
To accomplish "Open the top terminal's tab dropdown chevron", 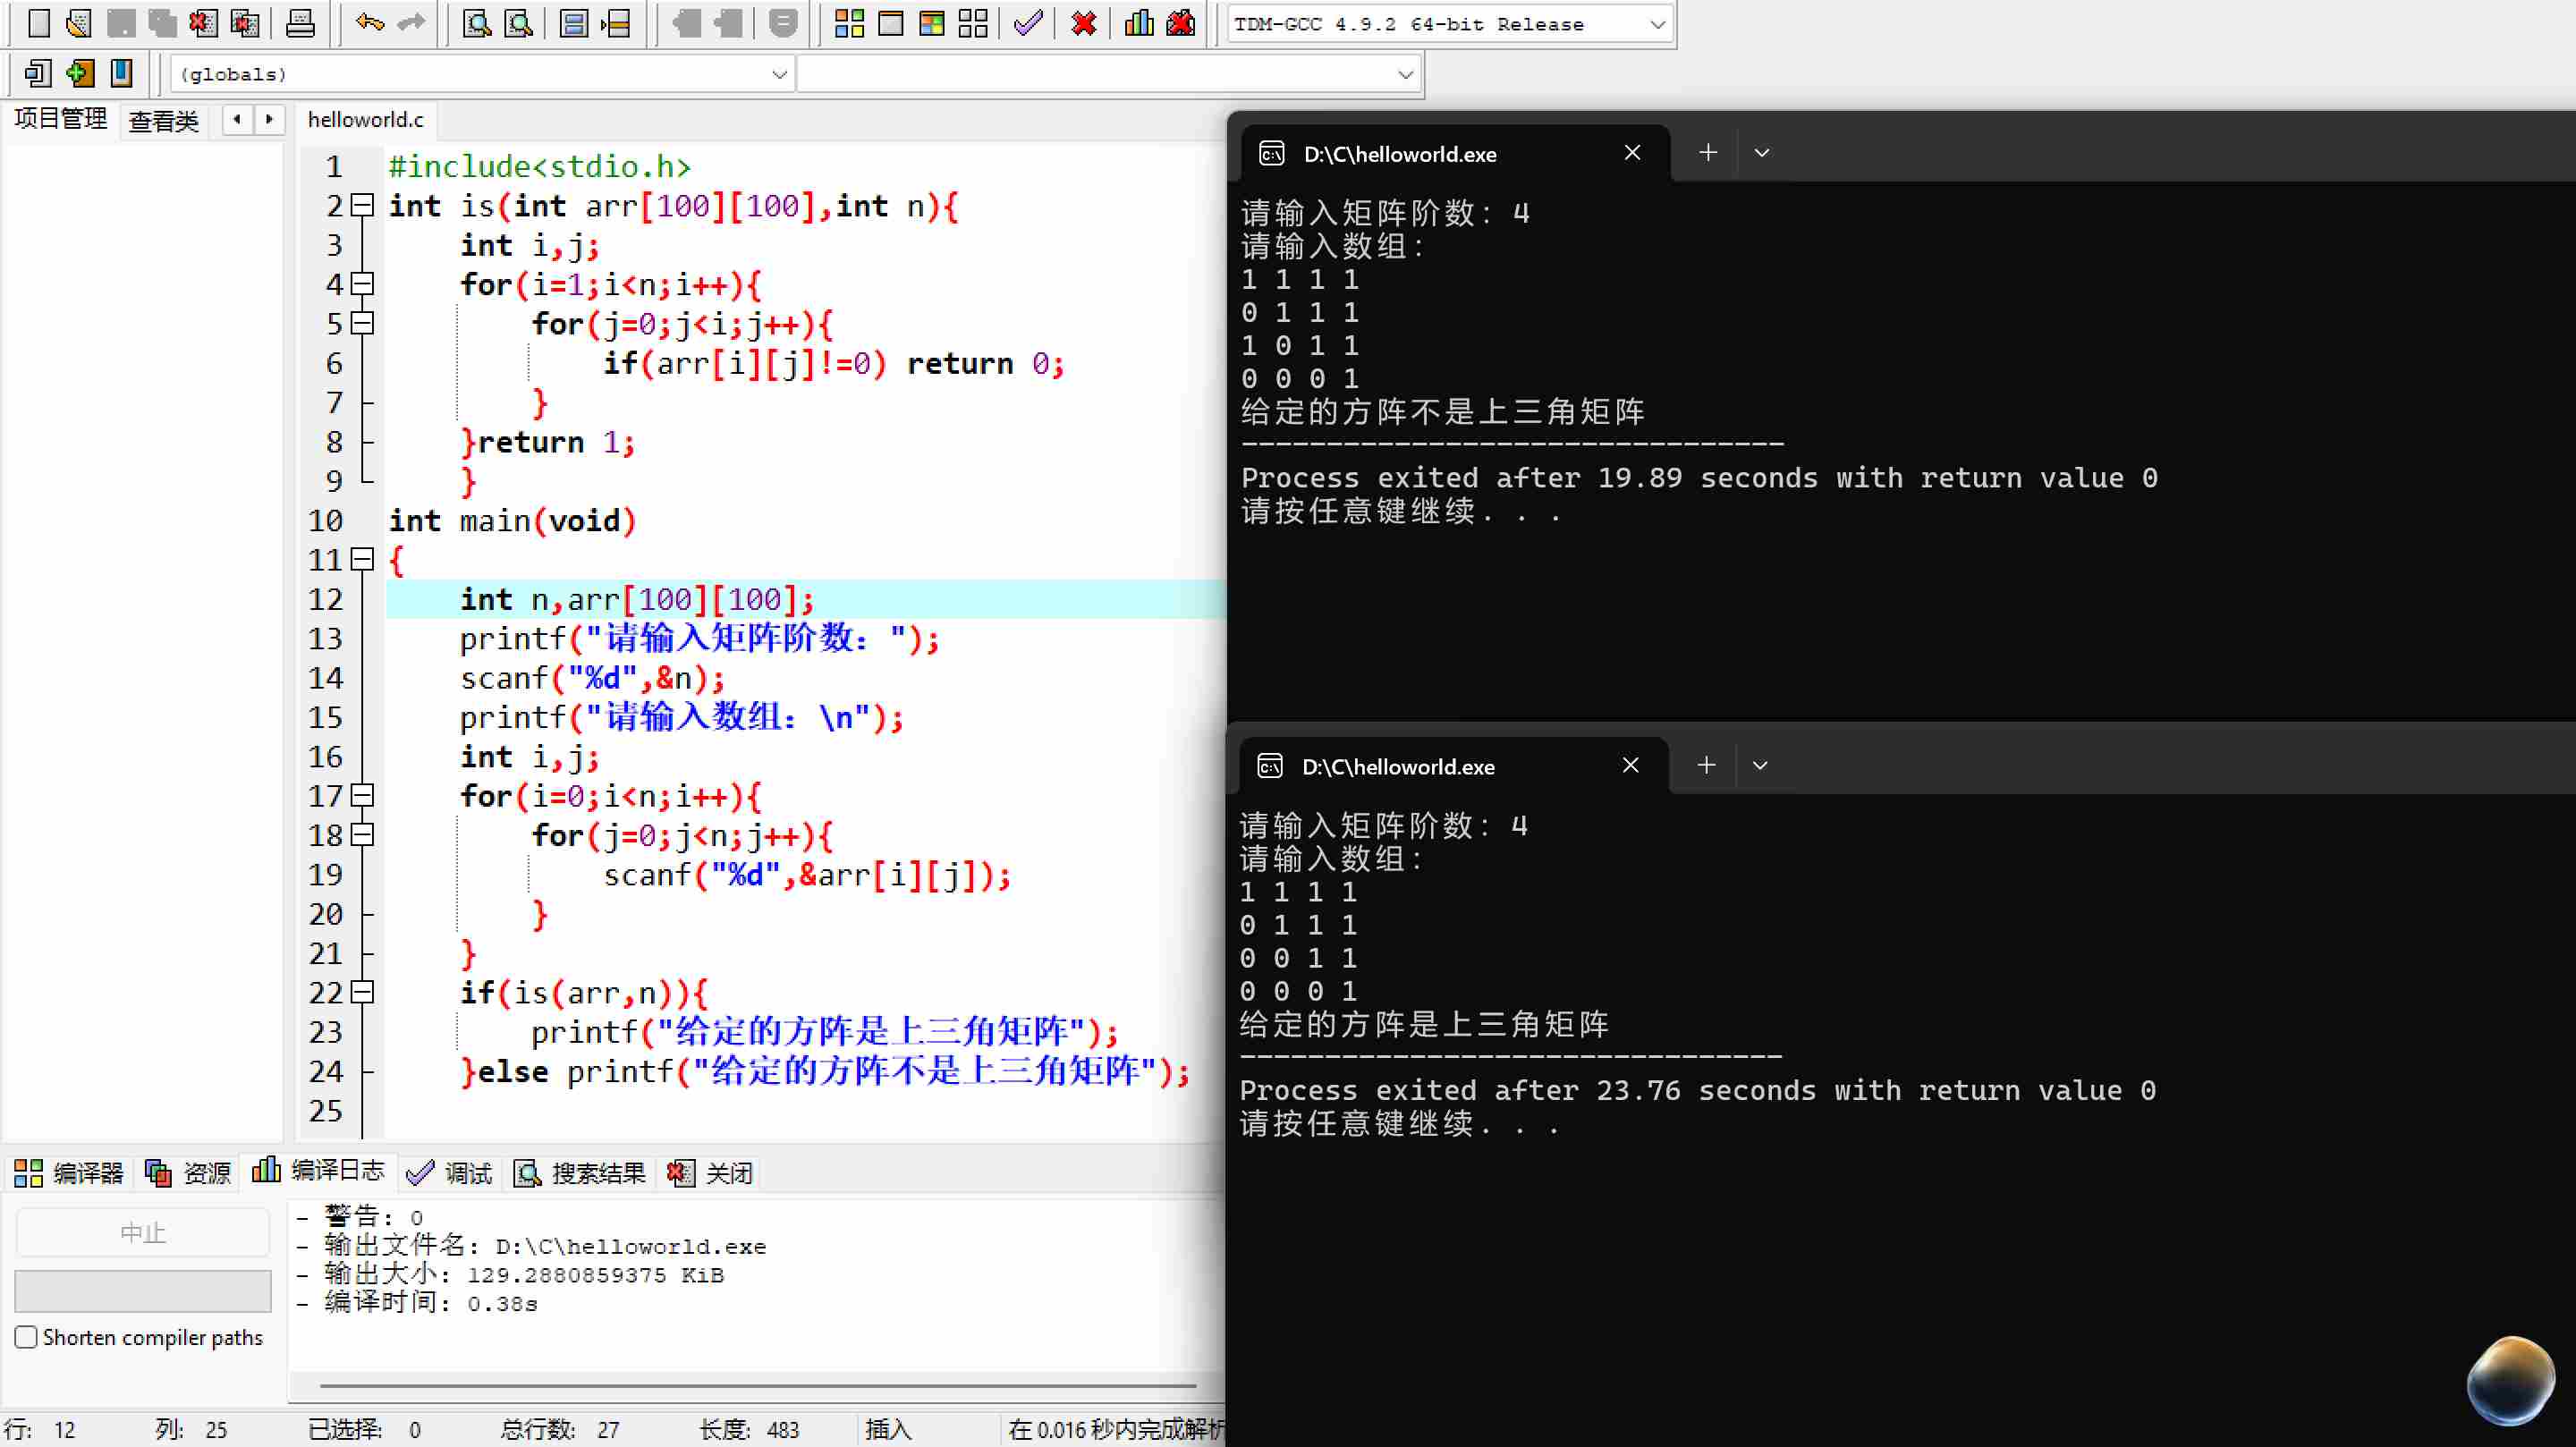I will coord(1762,153).
